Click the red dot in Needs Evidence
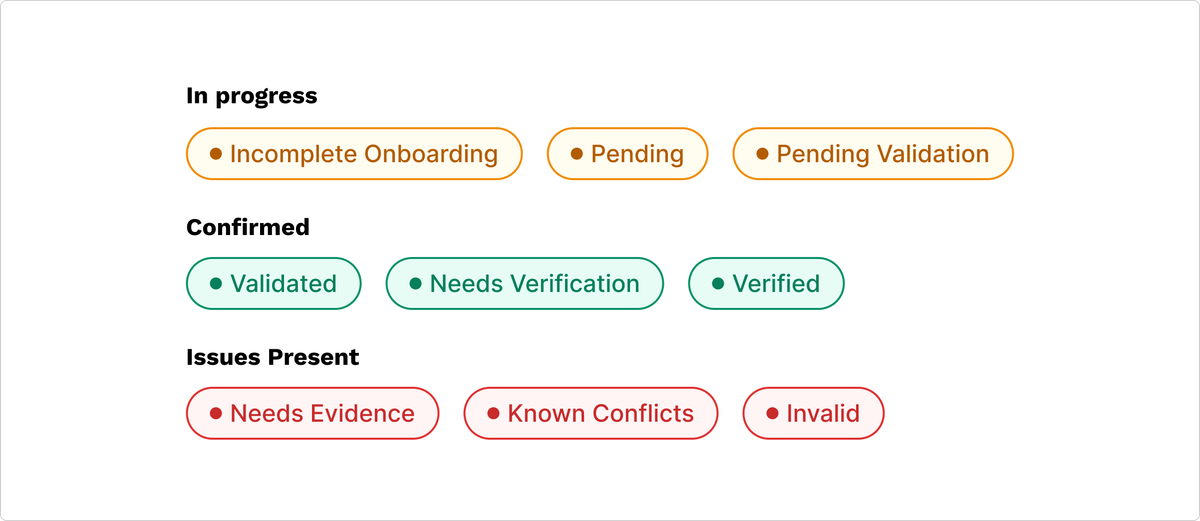Screen dimensions: 1200x521 [x=215, y=413]
